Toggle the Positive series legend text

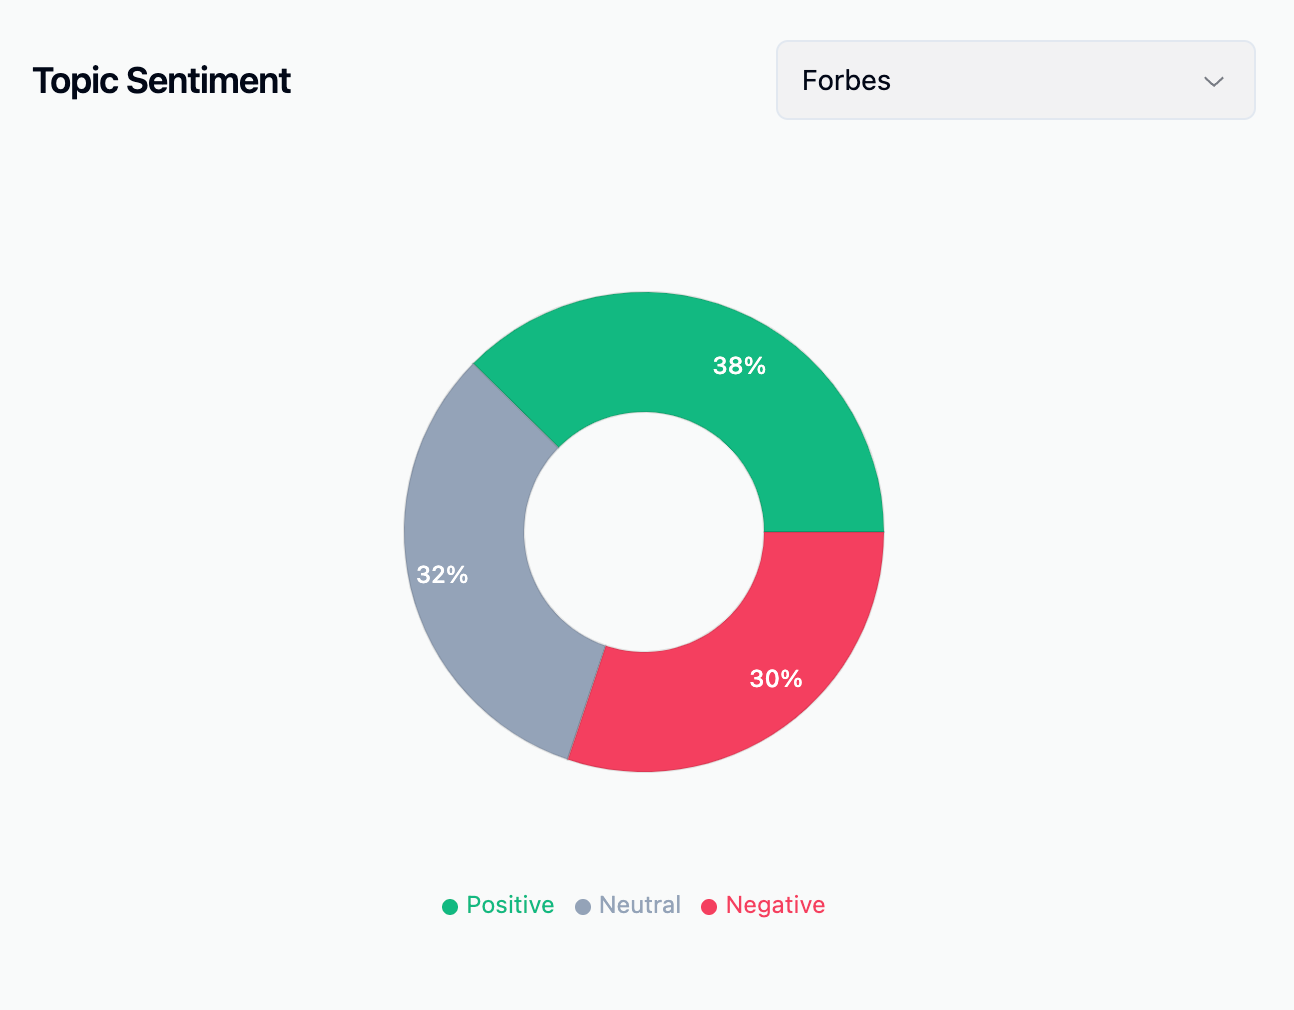510,905
